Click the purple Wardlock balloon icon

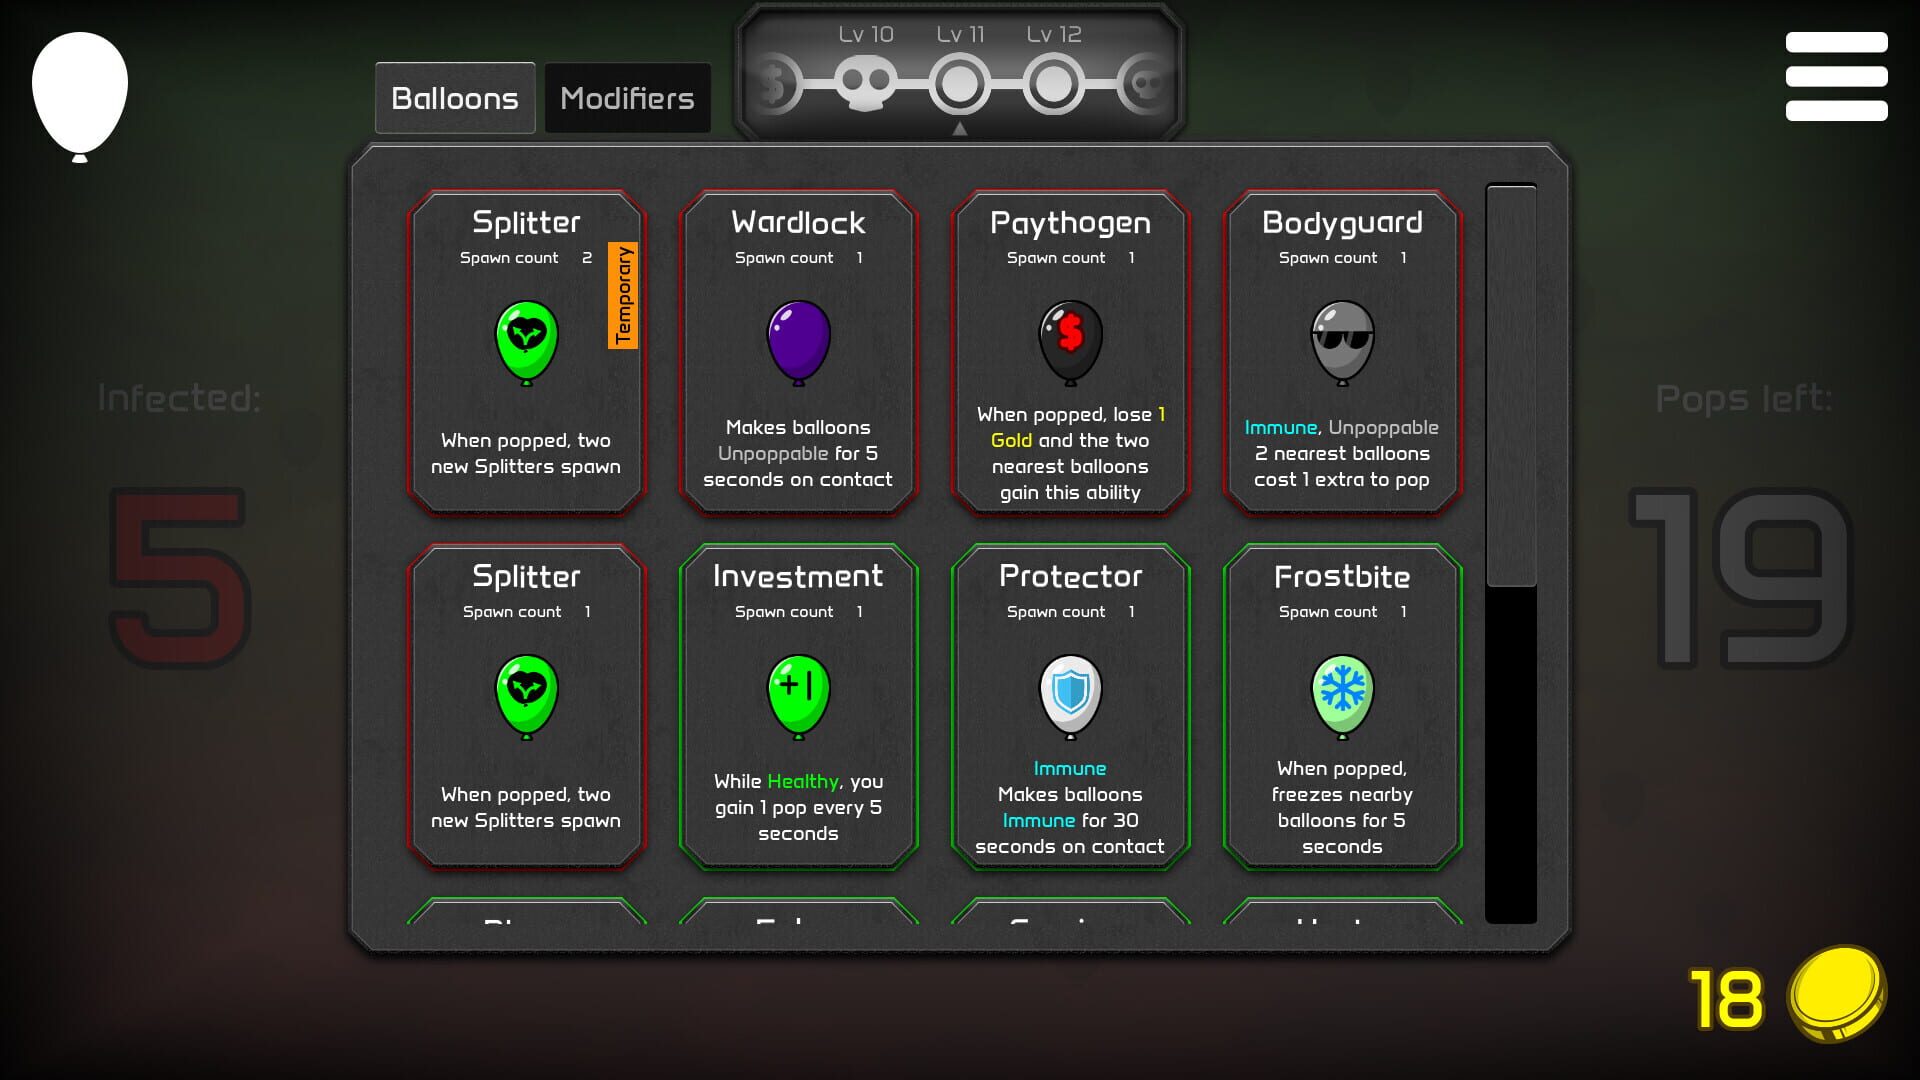pyautogui.click(x=797, y=342)
